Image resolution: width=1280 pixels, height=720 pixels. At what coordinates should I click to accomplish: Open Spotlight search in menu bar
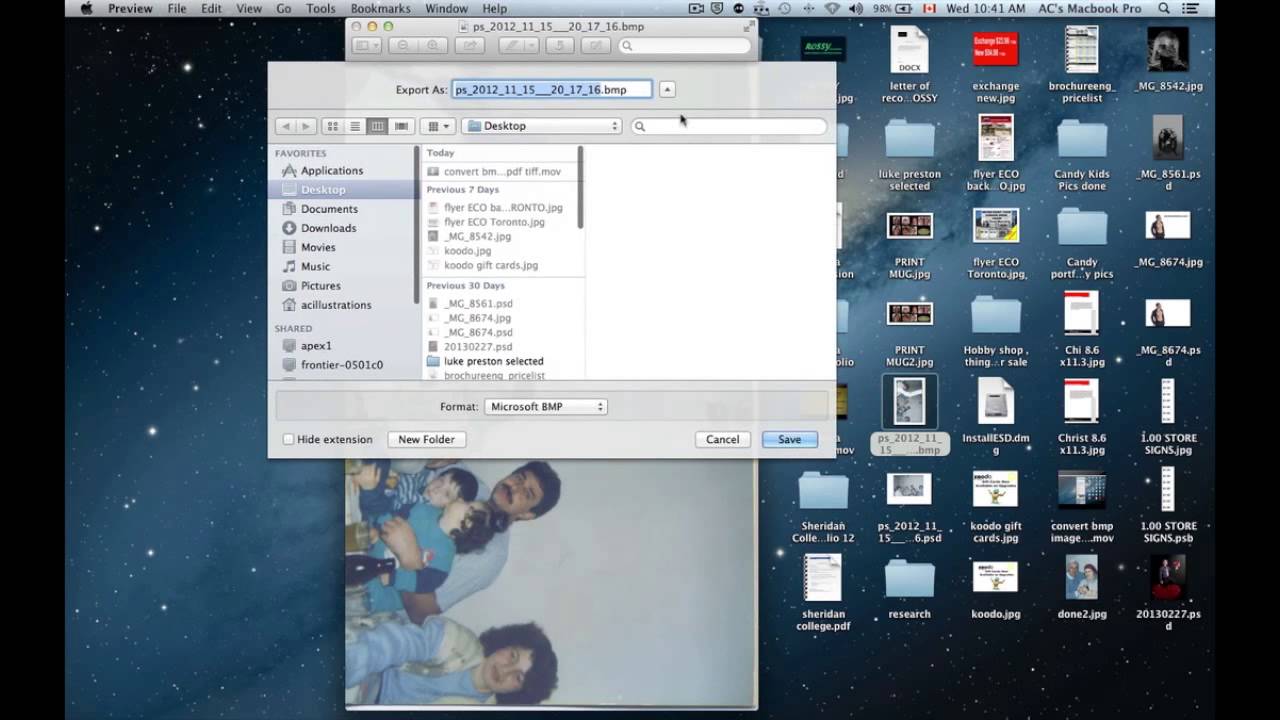[x=1164, y=9]
